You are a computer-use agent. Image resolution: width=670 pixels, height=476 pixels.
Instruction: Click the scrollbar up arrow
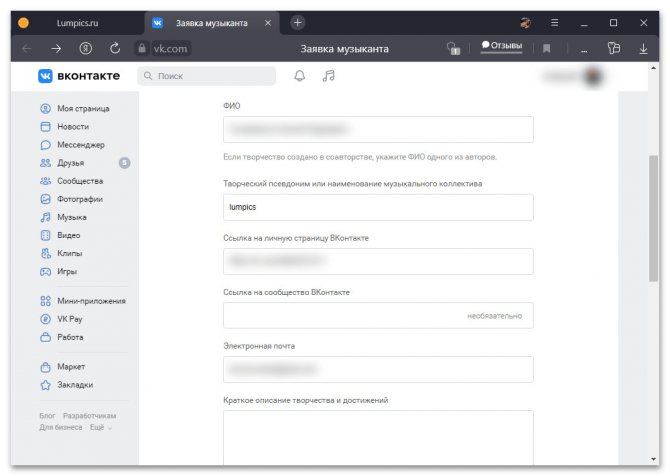[x=653, y=68]
